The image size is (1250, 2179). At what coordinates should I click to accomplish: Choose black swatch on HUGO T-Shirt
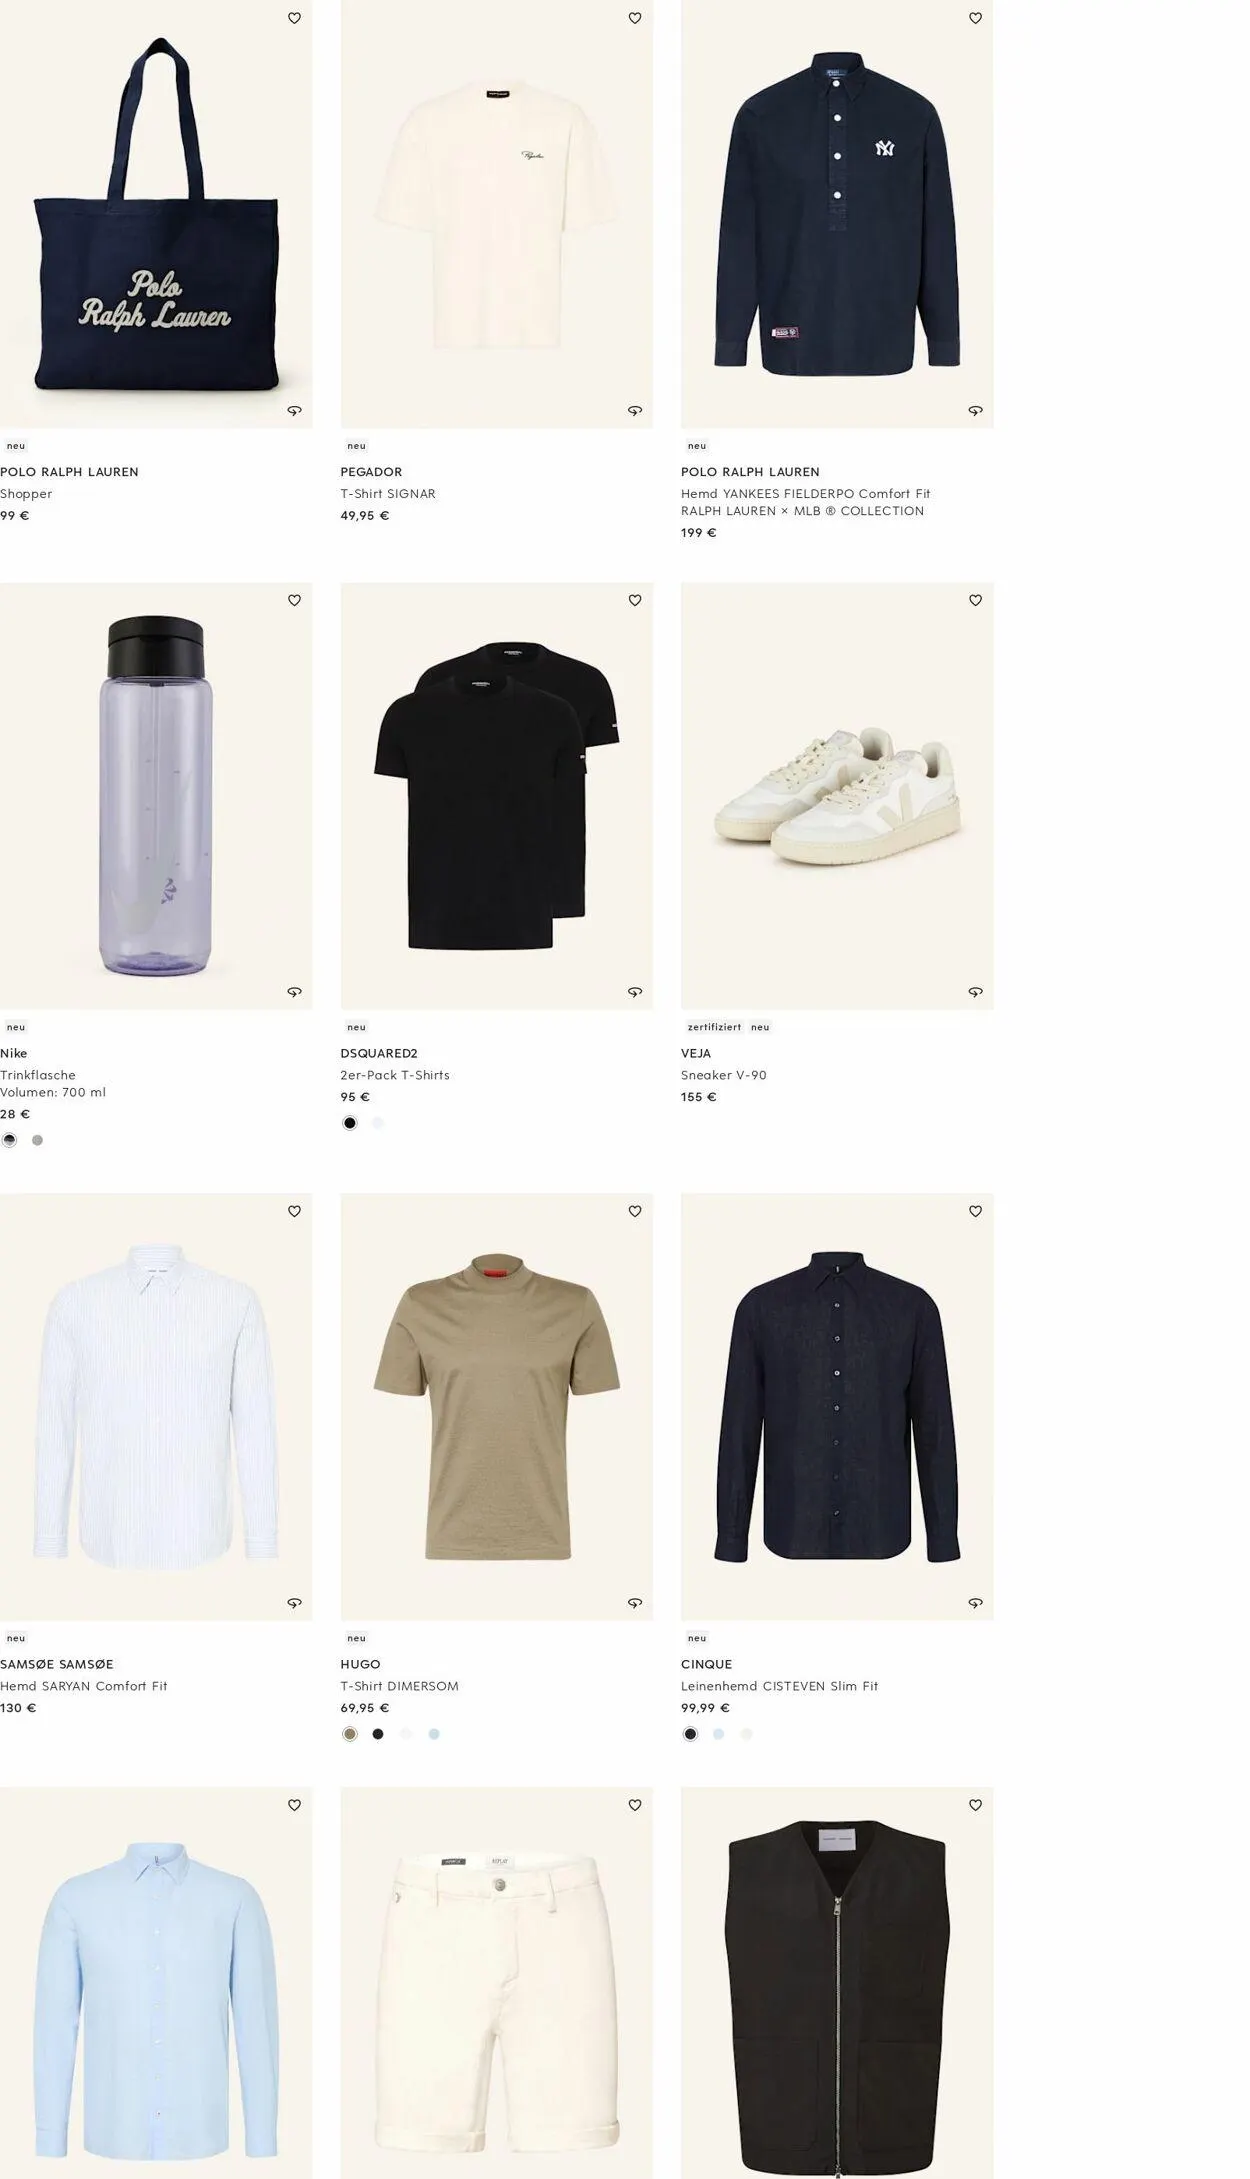point(378,1734)
